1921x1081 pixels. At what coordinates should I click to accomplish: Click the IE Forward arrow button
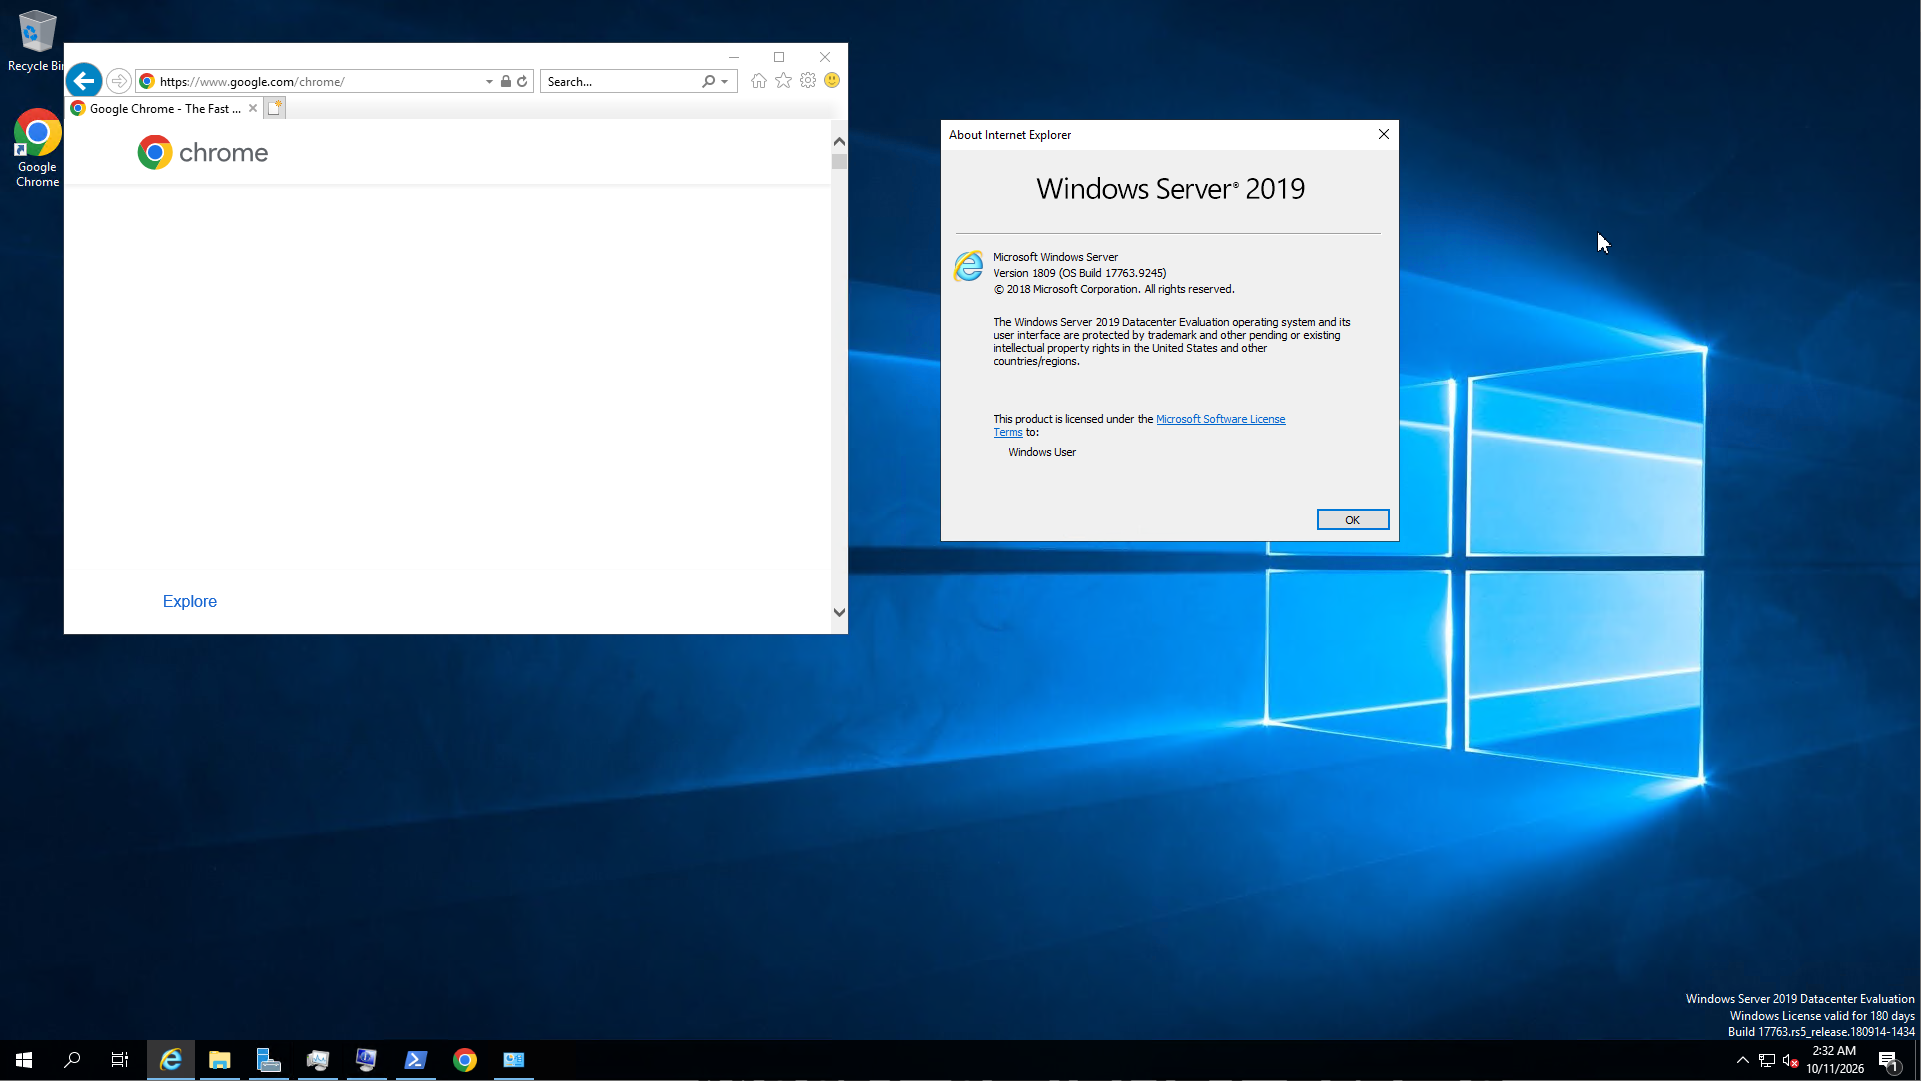tap(118, 81)
